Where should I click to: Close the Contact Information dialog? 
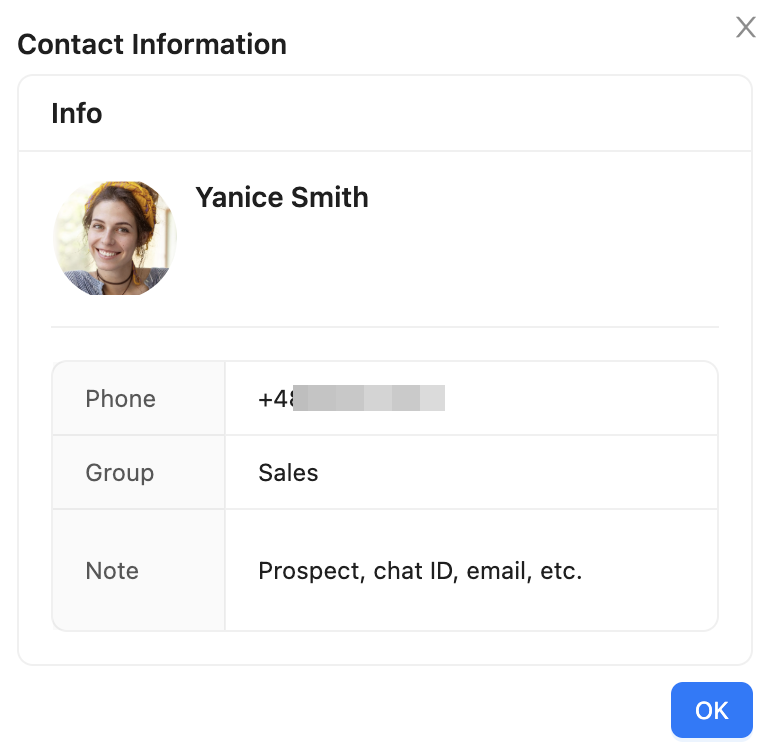(745, 27)
